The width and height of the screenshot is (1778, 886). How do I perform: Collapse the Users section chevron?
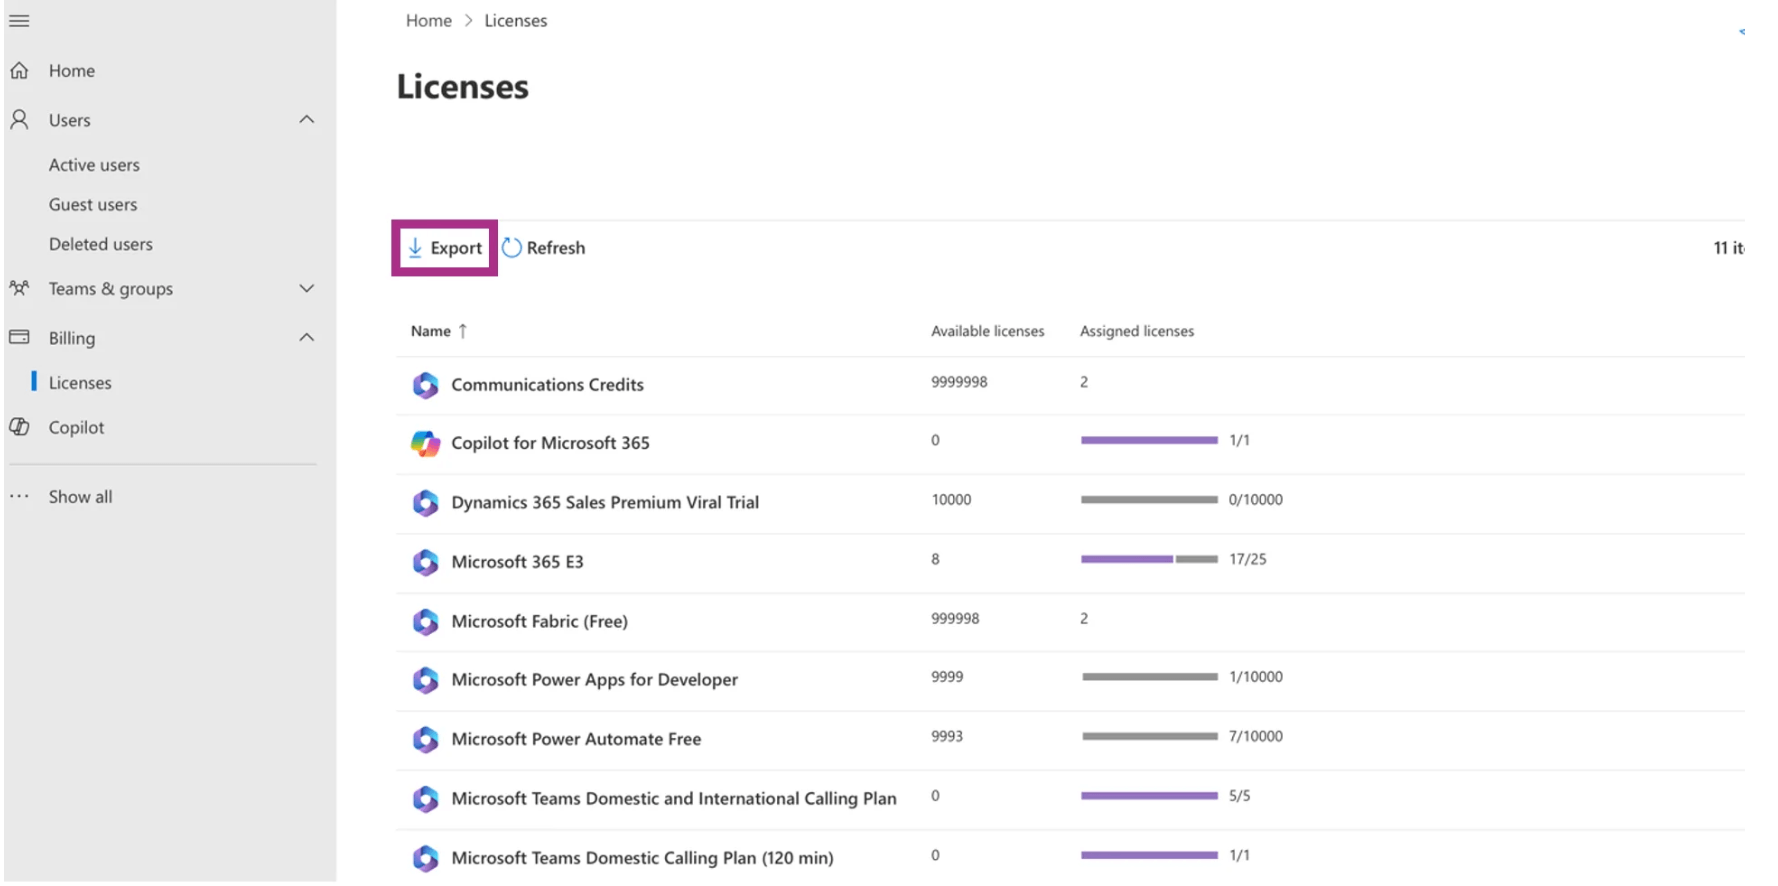tap(307, 120)
